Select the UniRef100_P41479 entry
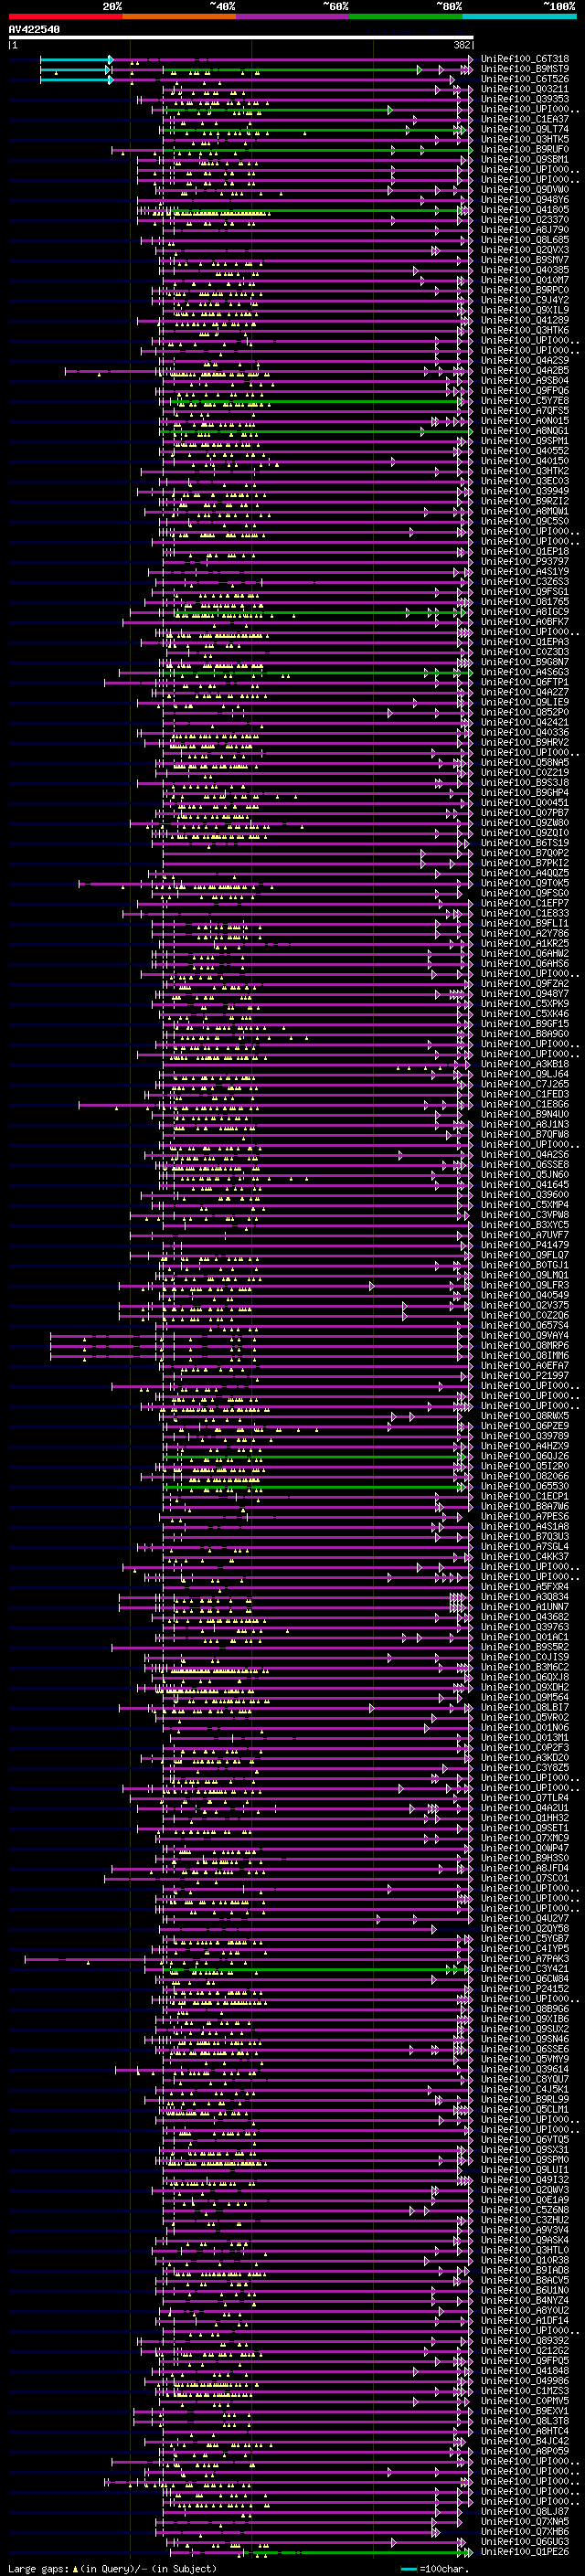 click(525, 1246)
